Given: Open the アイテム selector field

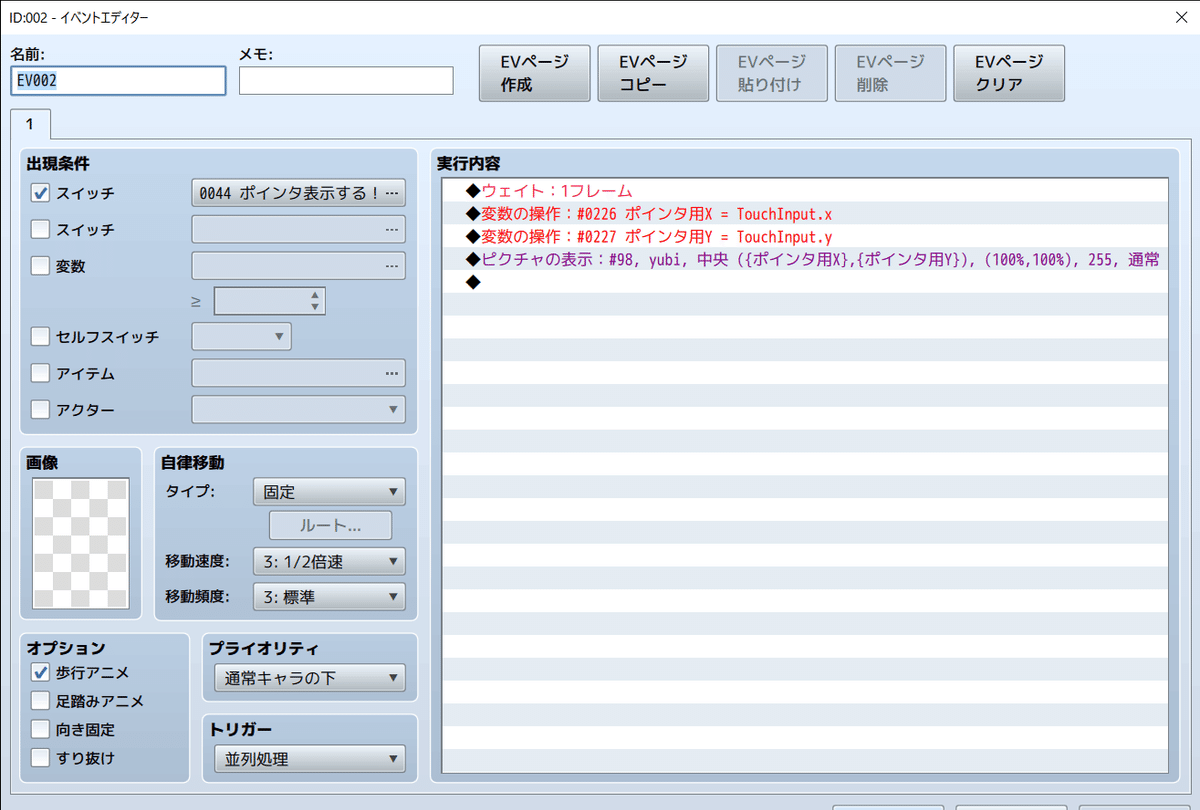Looking at the screenshot, I should tap(298, 373).
